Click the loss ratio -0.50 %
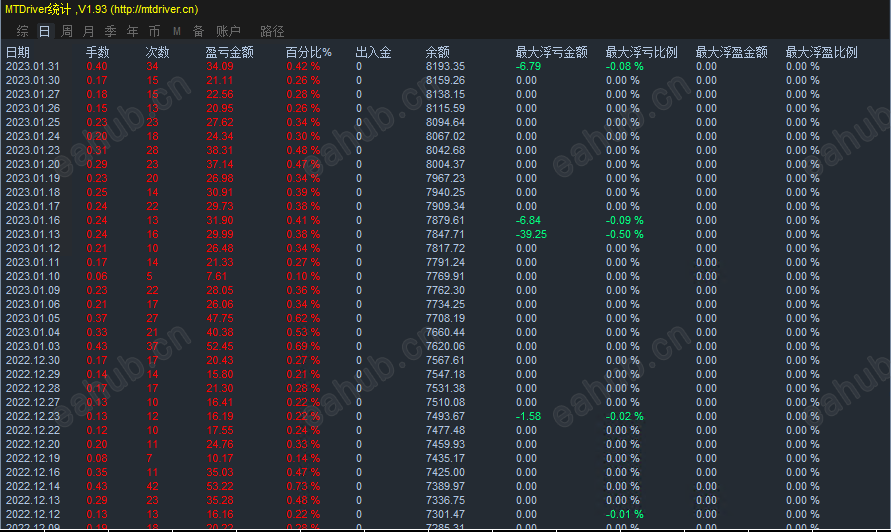The height and width of the screenshot is (532, 891). [624, 234]
